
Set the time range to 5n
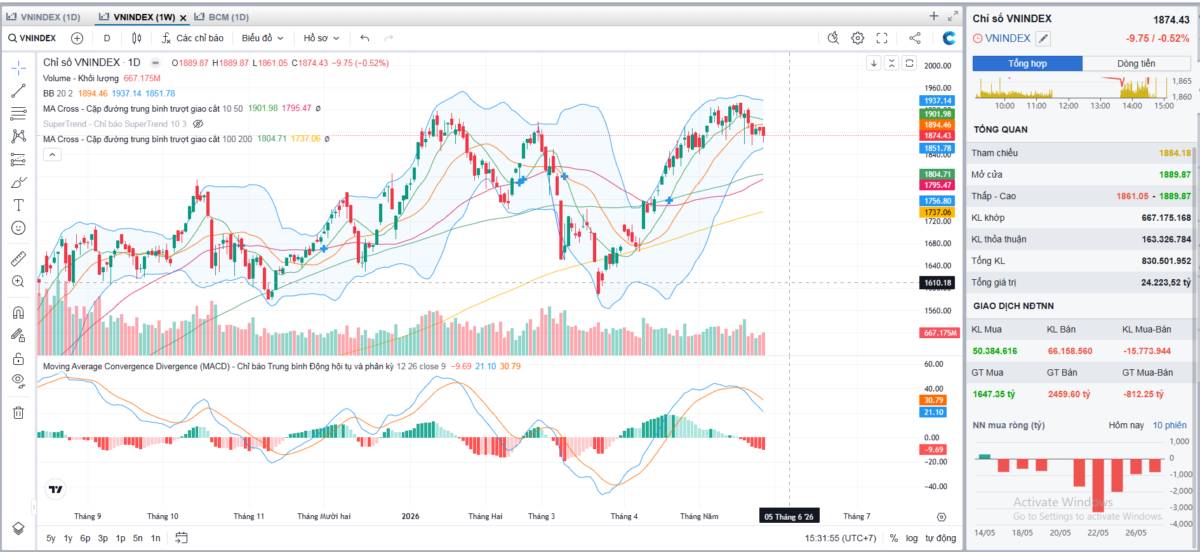138,538
